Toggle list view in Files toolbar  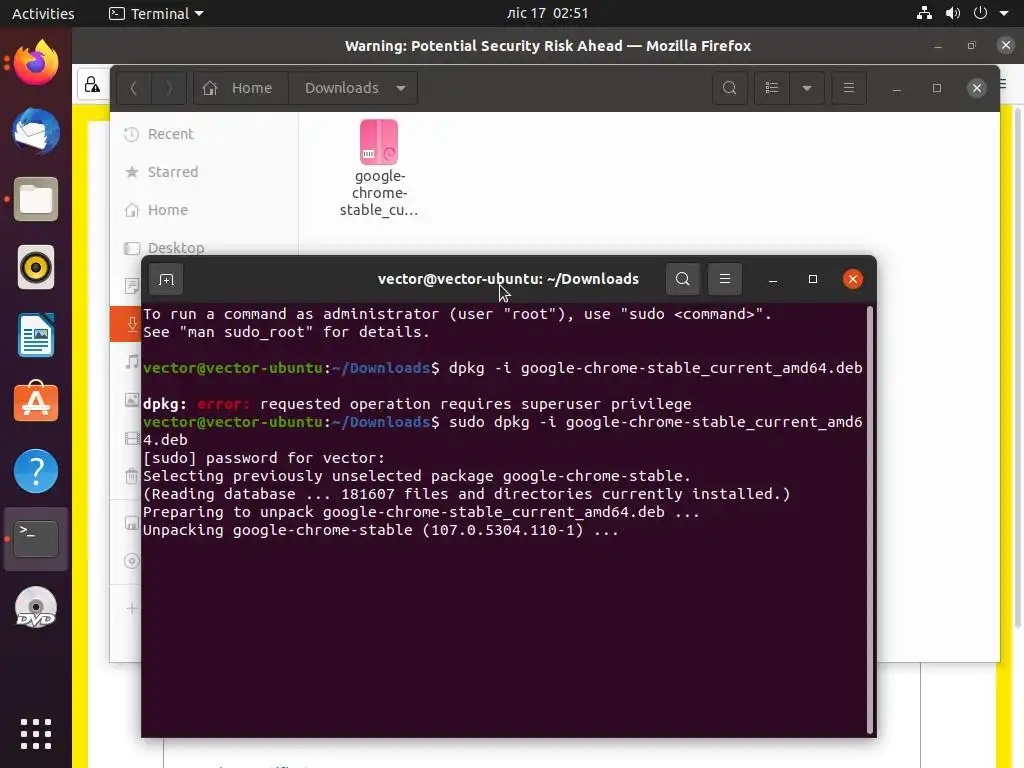pyautogui.click(x=772, y=88)
